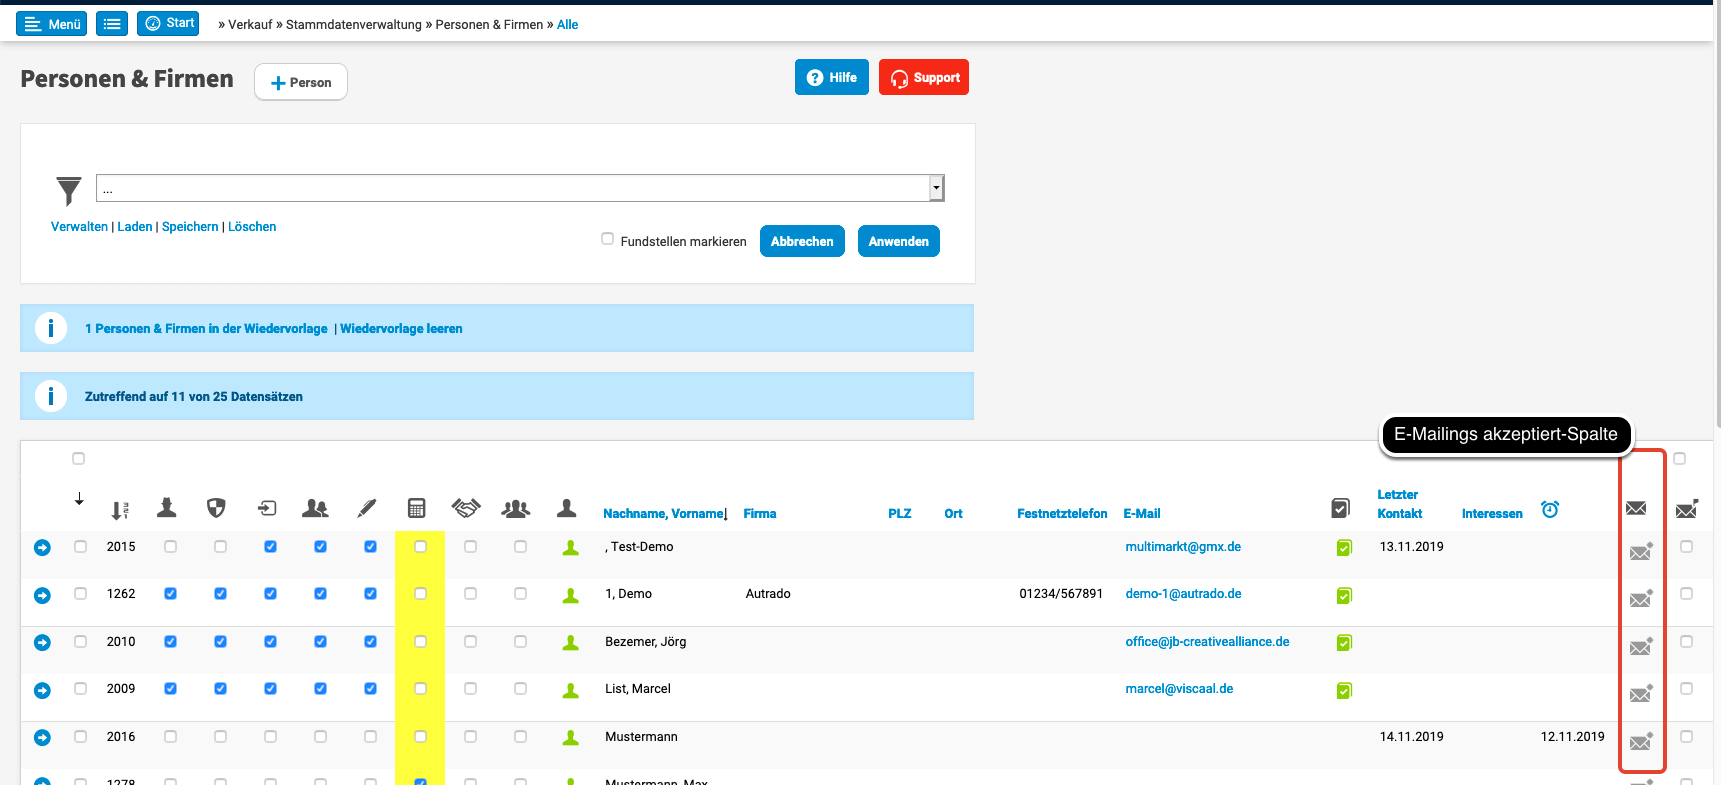This screenshot has height=785, width=1721.
Task: Sort table by Nachname, Vorname column
Action: point(663,514)
